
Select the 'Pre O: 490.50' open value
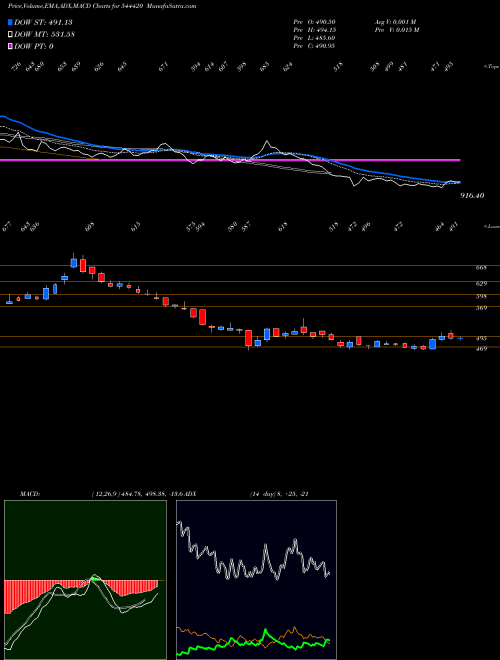[x=314, y=22]
